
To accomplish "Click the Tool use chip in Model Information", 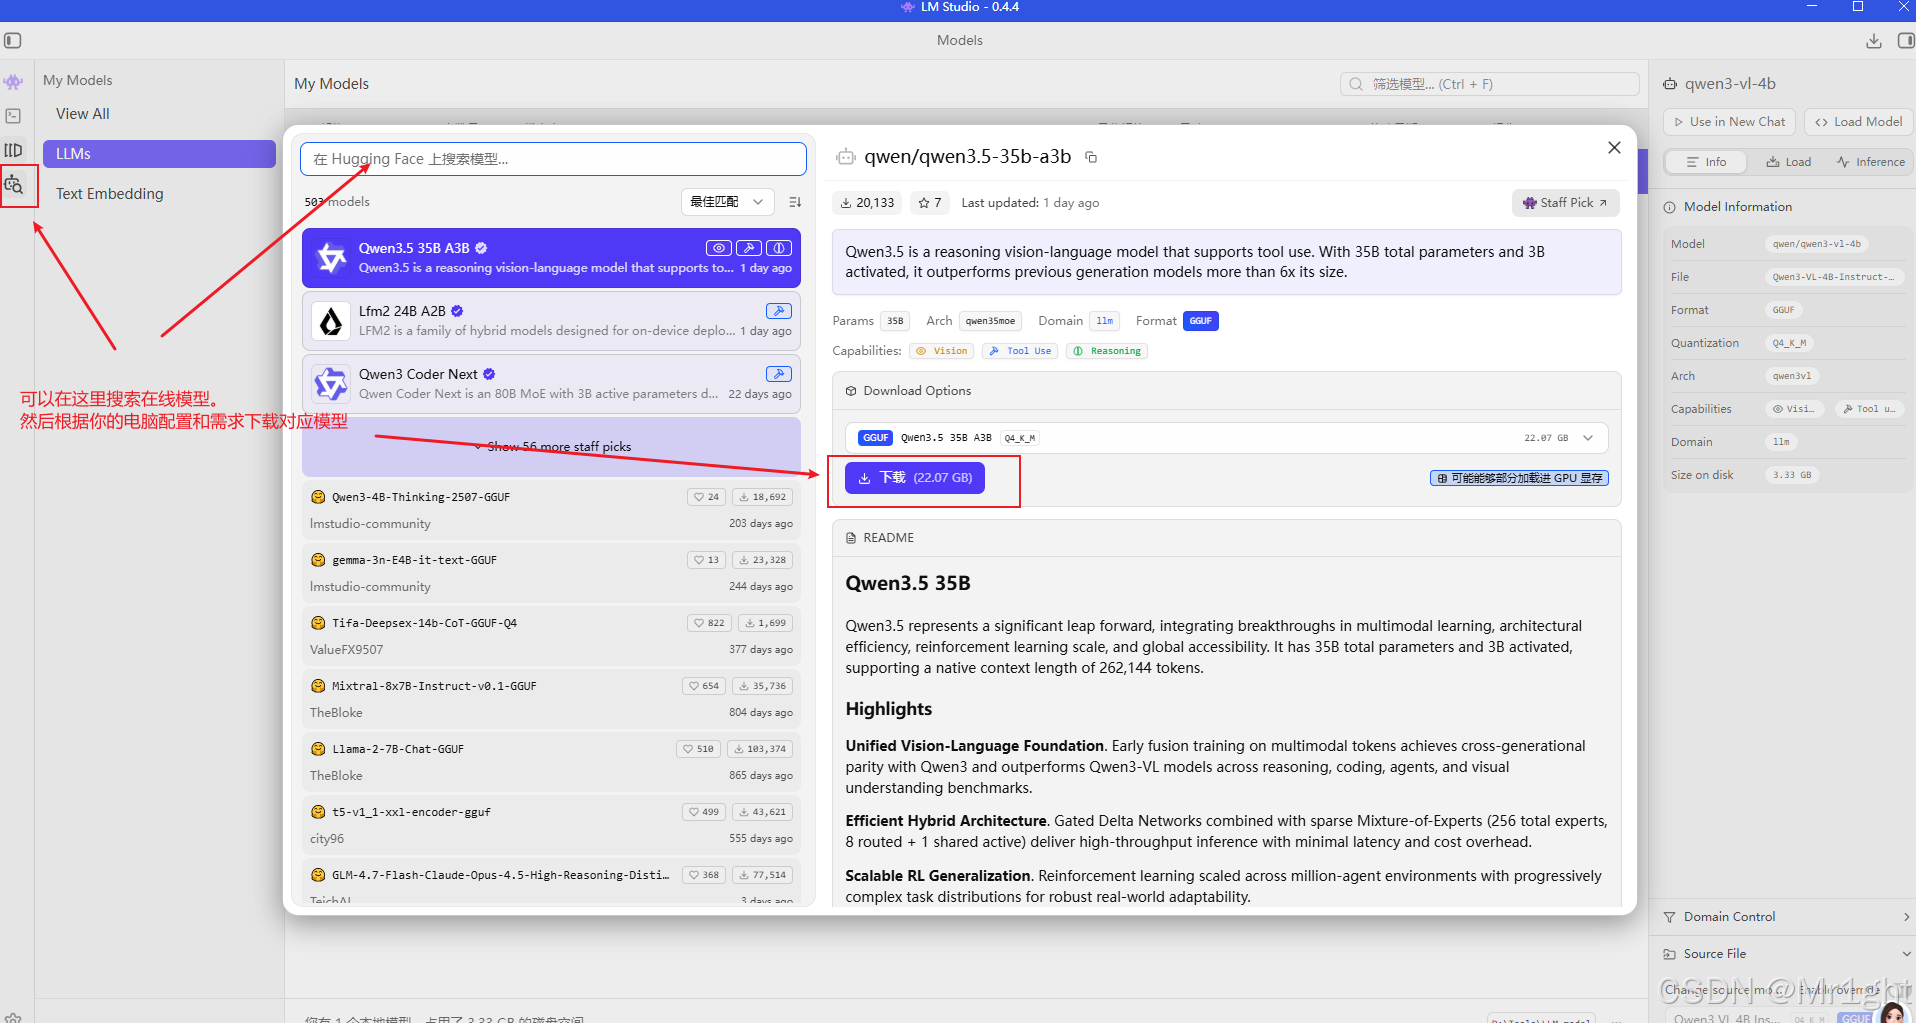I will (x=1869, y=409).
